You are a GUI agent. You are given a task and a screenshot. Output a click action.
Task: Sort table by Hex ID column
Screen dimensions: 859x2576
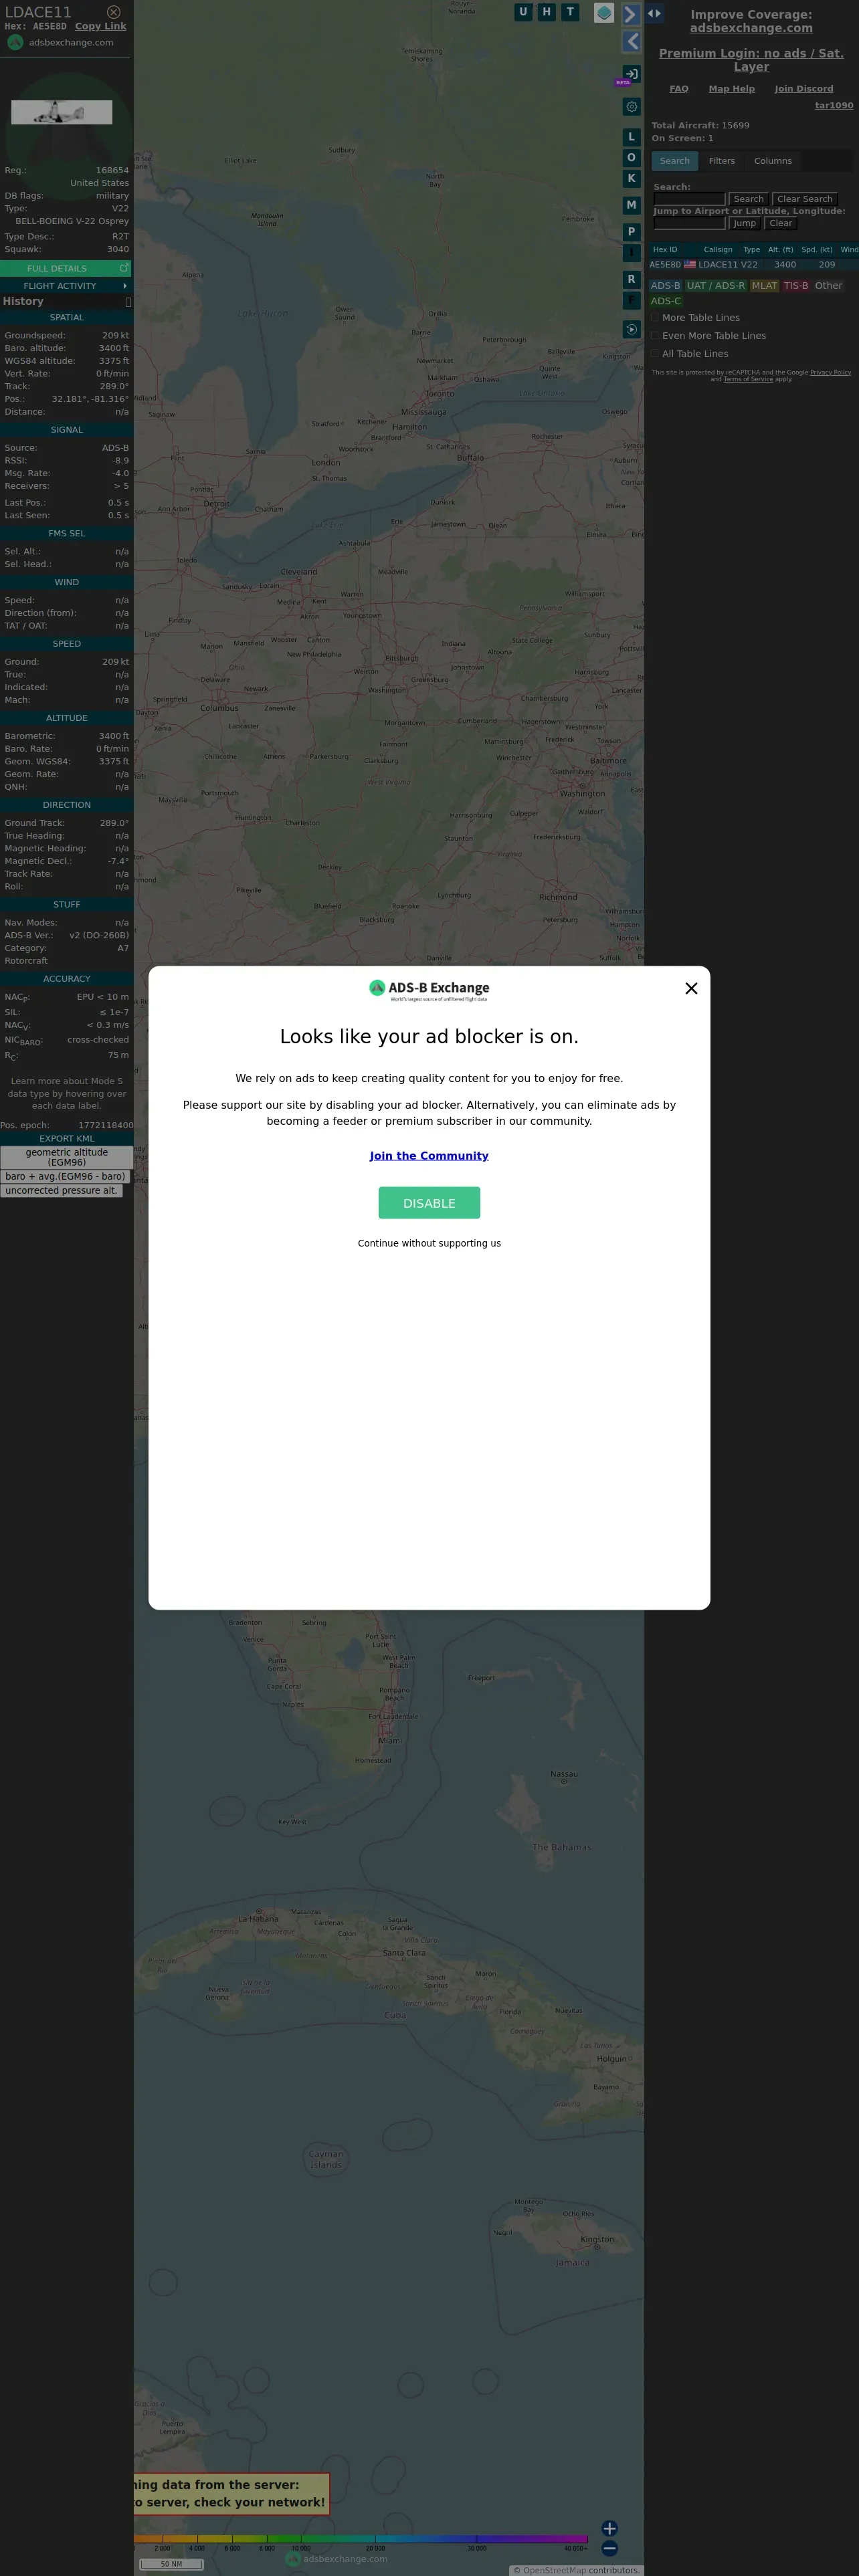coord(665,250)
